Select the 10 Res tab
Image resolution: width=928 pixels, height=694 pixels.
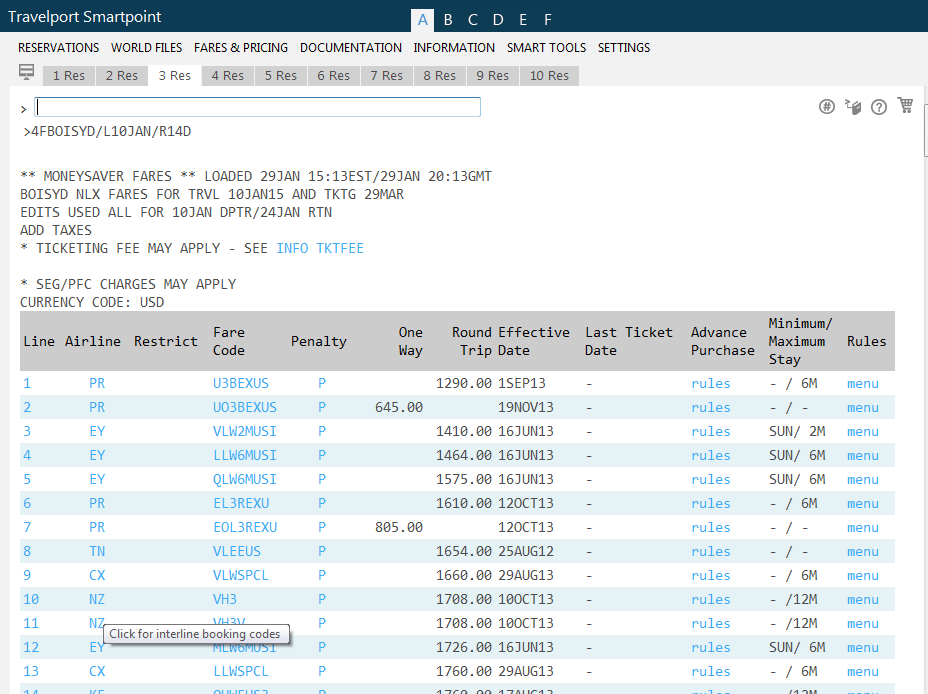pos(549,76)
